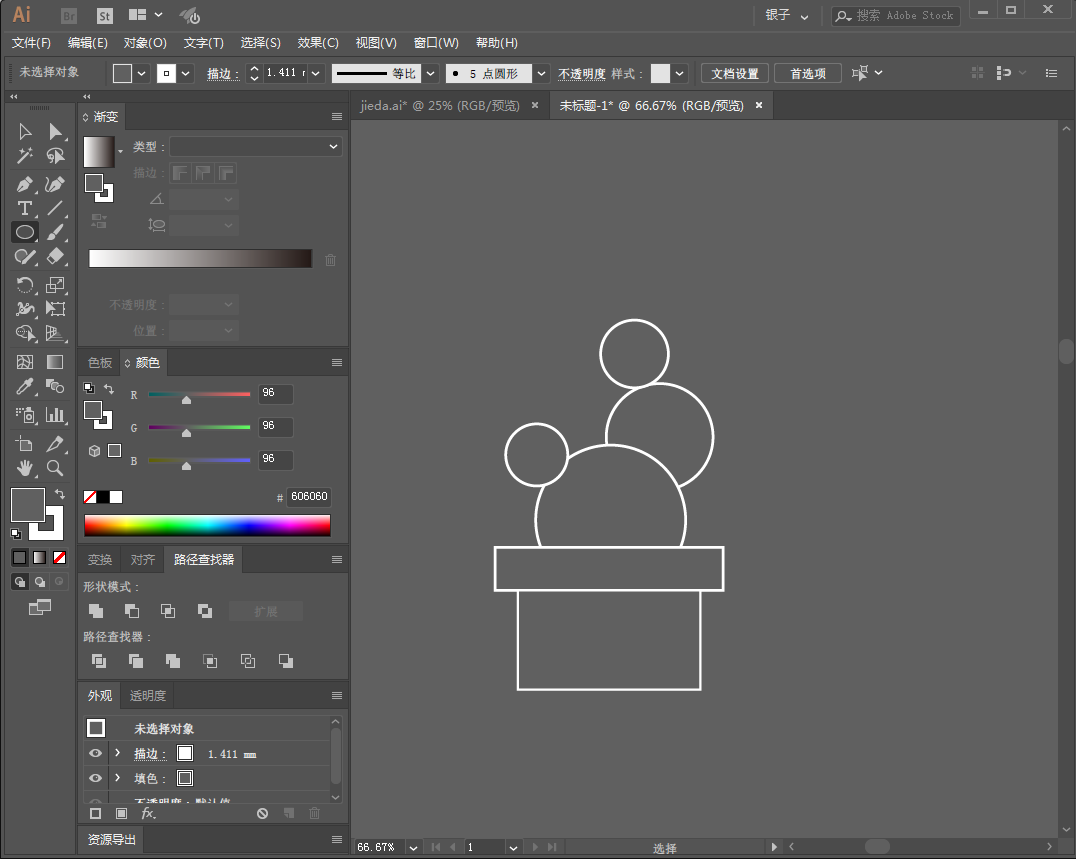Open the gradient 类型 dropdown
This screenshot has height=859, width=1076.
click(x=255, y=147)
